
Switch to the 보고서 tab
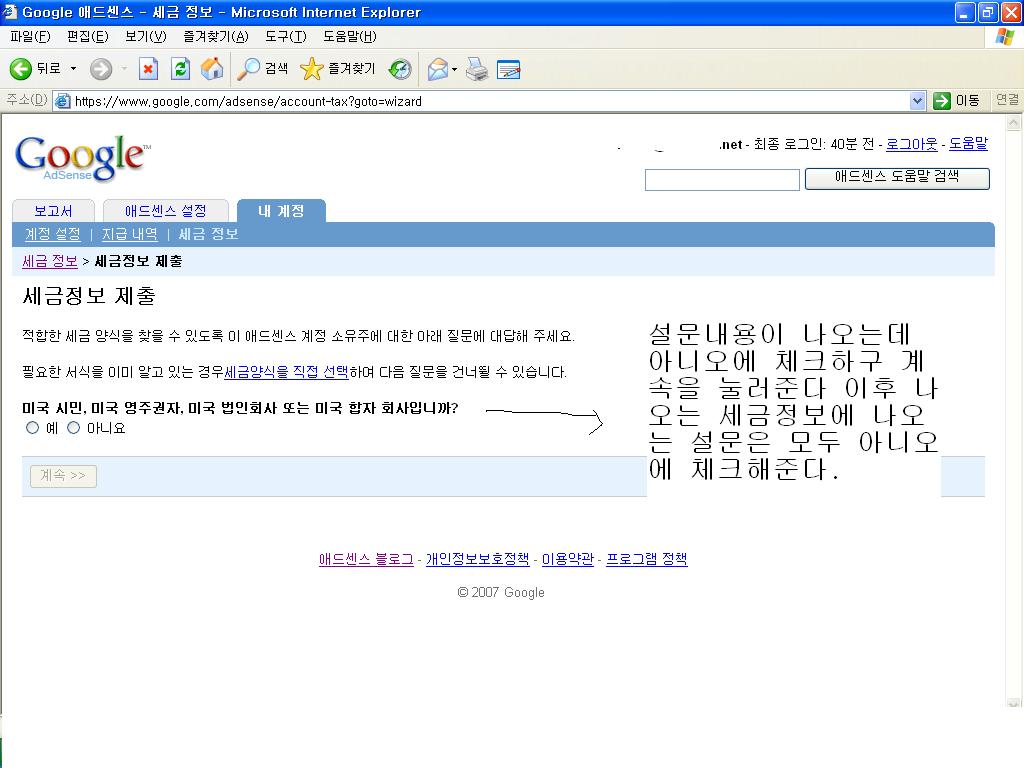point(54,211)
